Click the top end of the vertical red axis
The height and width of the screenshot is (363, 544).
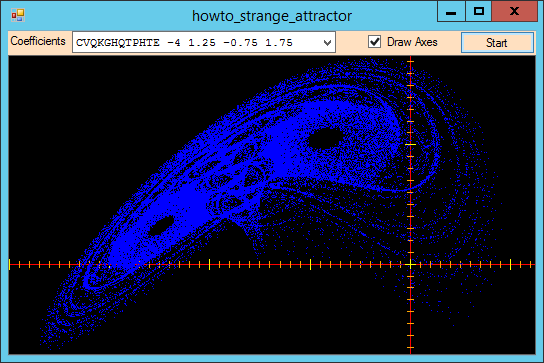point(410,58)
